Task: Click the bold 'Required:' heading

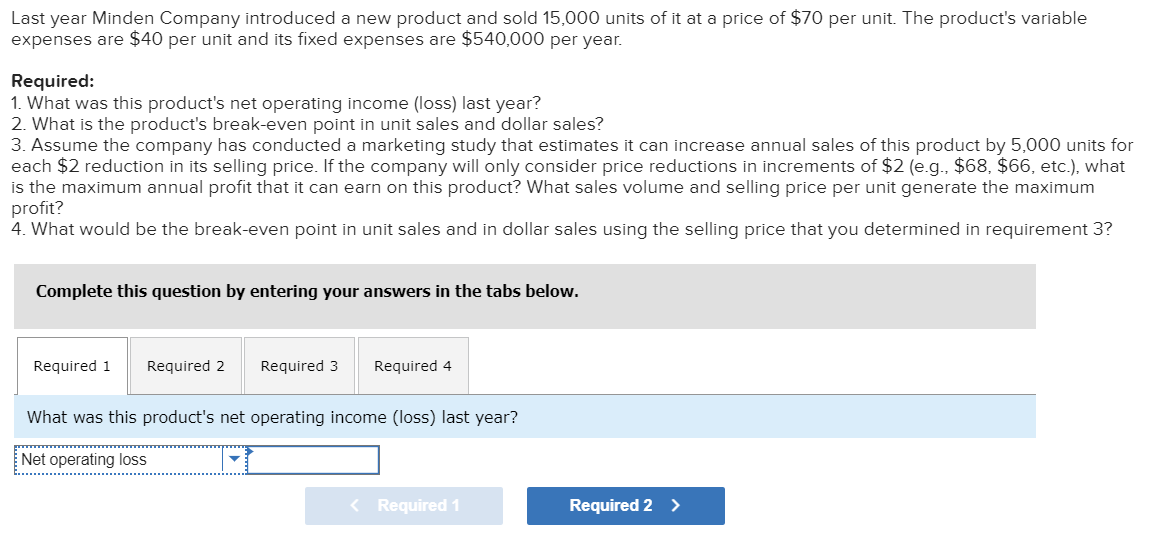Action: 52,81
